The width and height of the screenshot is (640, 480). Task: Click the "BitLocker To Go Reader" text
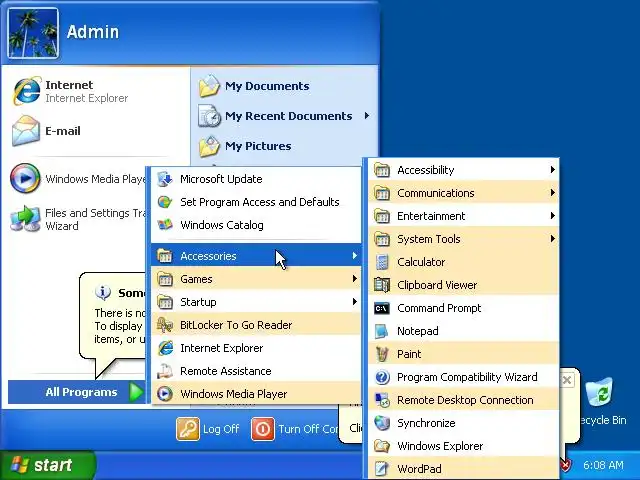[236, 325]
